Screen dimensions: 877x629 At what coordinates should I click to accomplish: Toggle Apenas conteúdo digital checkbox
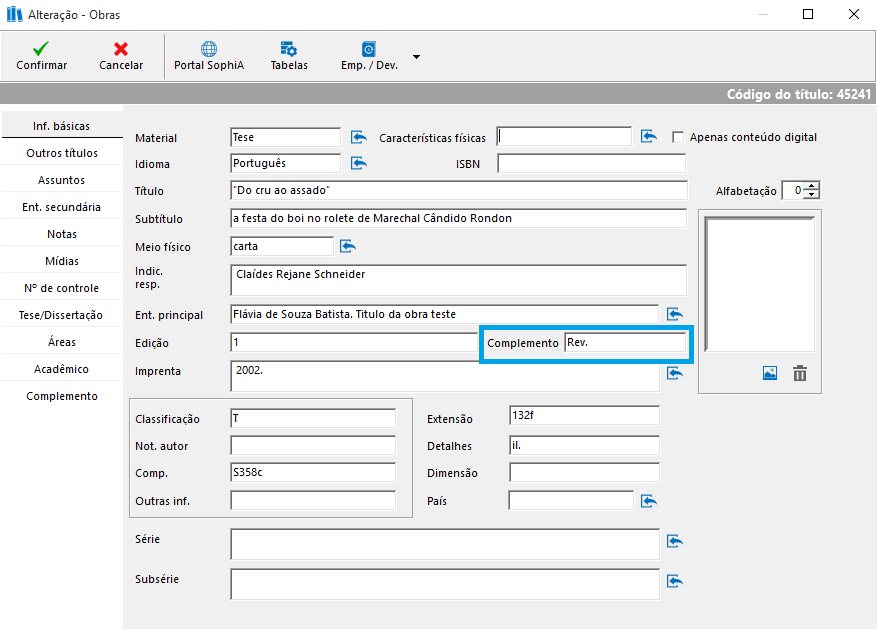point(678,137)
